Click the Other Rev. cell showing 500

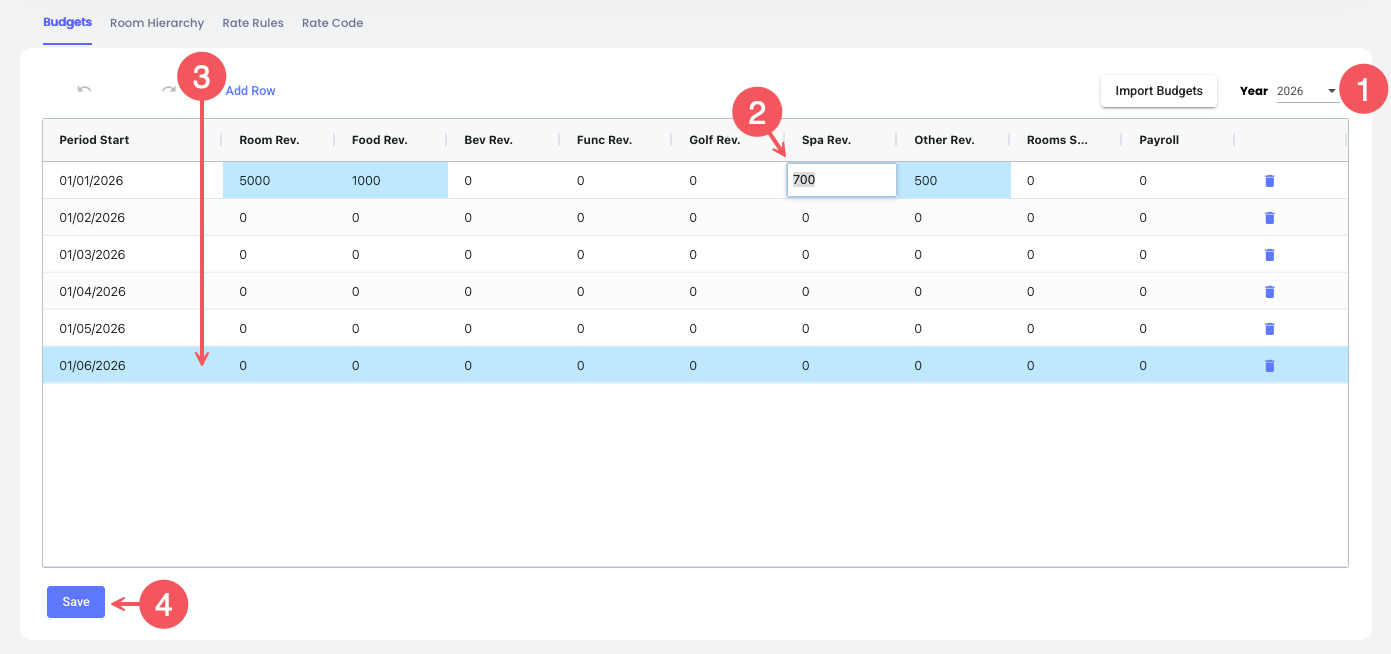(953, 181)
